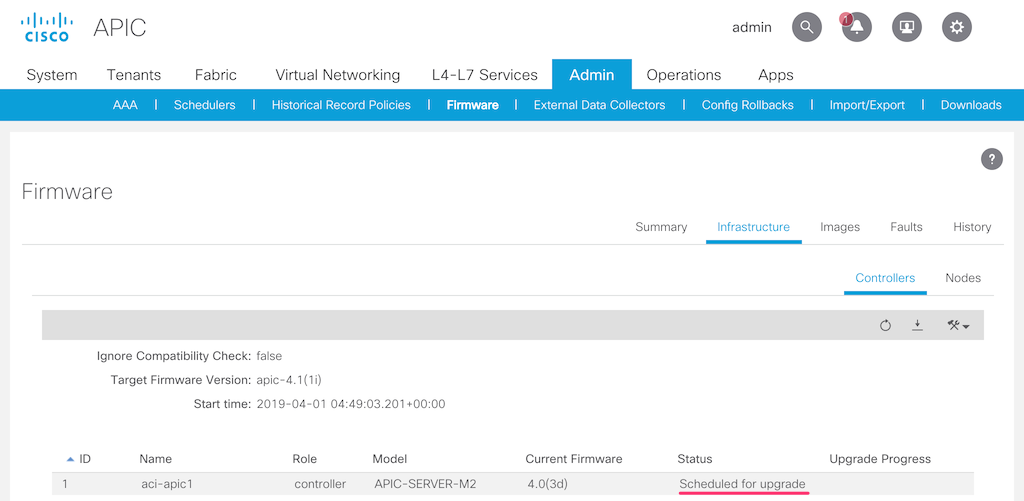This screenshot has height=501, width=1024.
Task: Switch to the Summary tab
Action: click(x=661, y=227)
